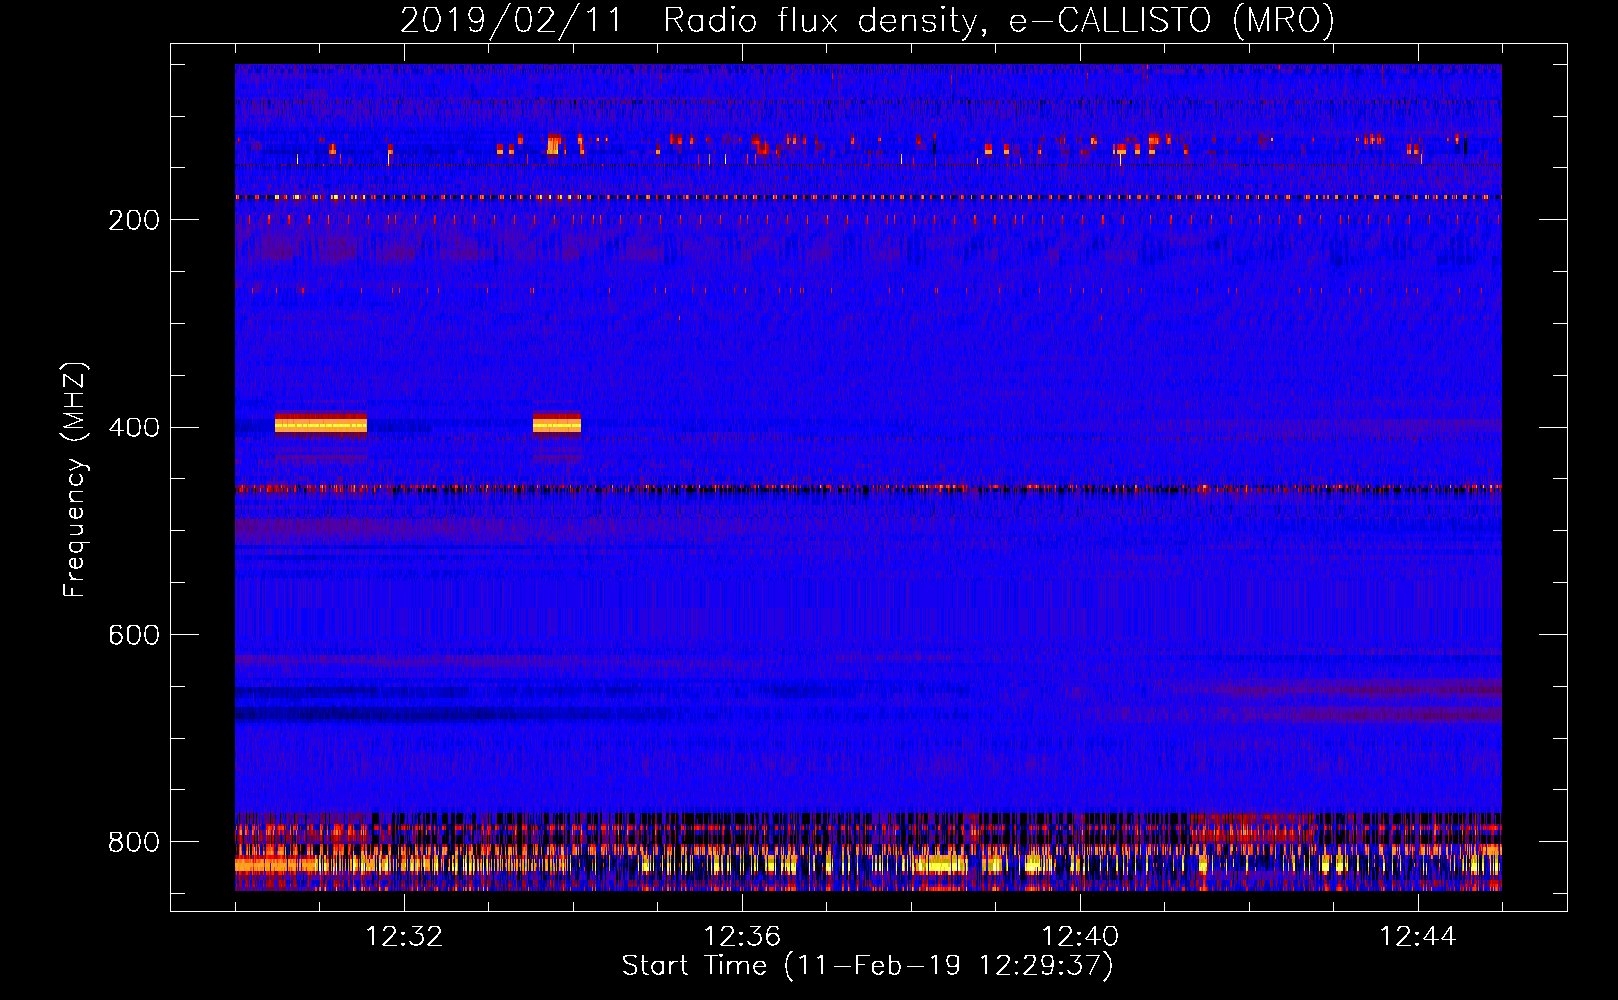Select the 200 MHz frequency tick label
Viewport: 1618px width, 1000px height.
(x=134, y=220)
